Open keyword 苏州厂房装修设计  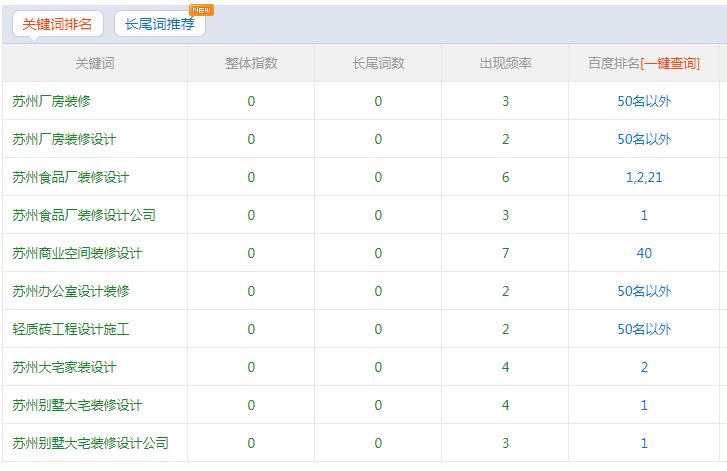pyautogui.click(x=64, y=139)
